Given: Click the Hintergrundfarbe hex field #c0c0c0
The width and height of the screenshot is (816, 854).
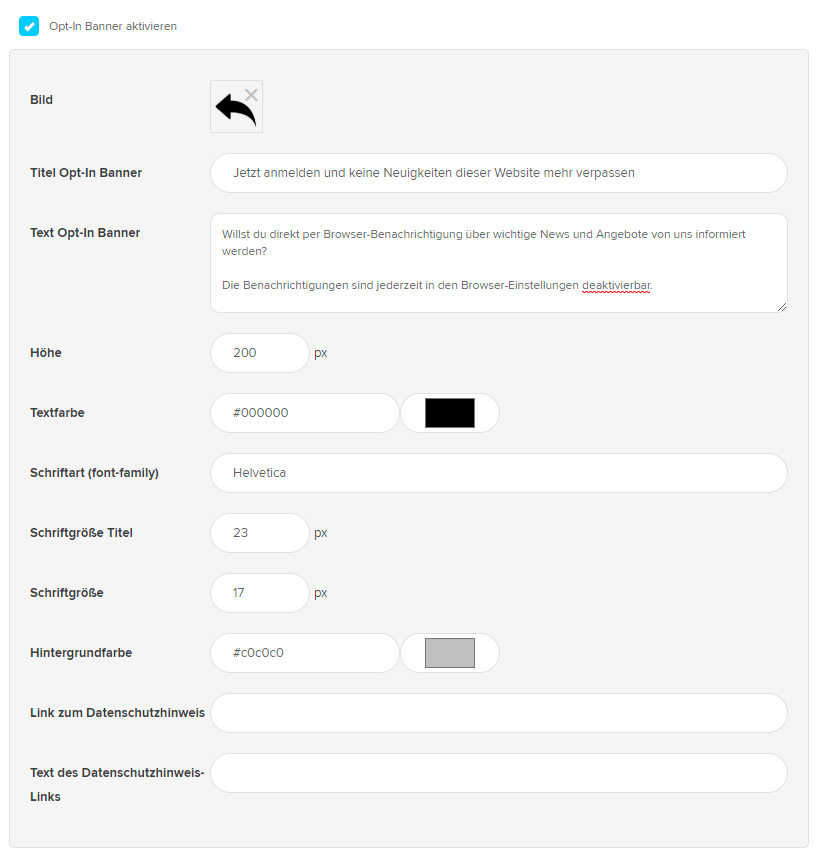Looking at the screenshot, I should click(305, 652).
